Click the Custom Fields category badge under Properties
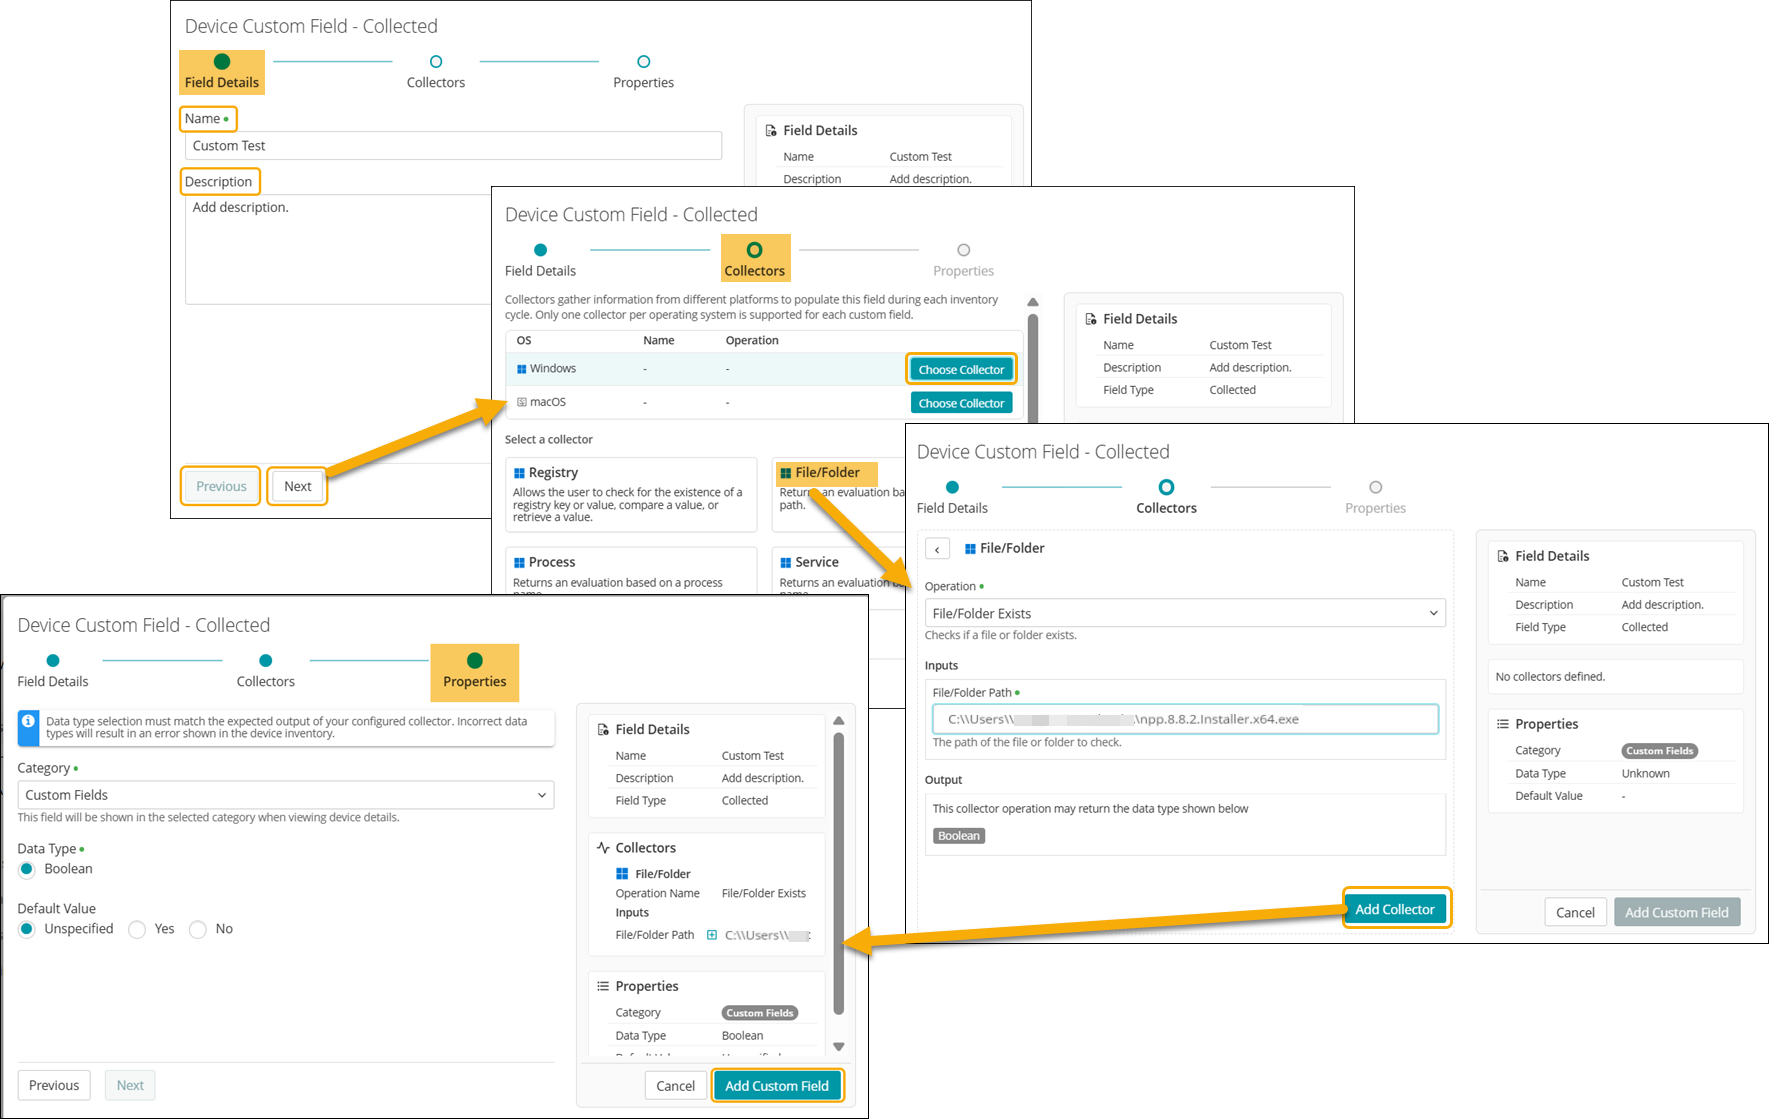This screenshot has width=1769, height=1119. (x=760, y=1013)
